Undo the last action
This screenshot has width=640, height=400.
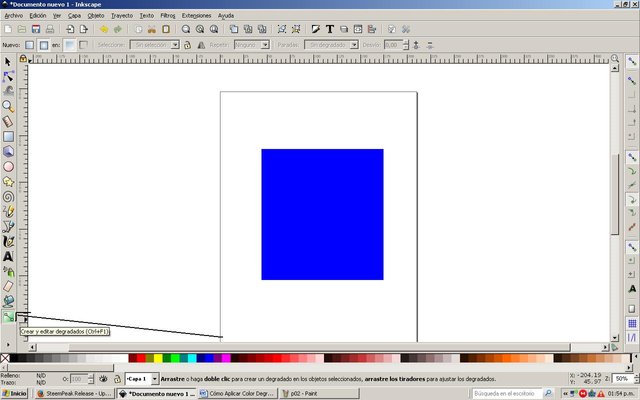point(104,29)
